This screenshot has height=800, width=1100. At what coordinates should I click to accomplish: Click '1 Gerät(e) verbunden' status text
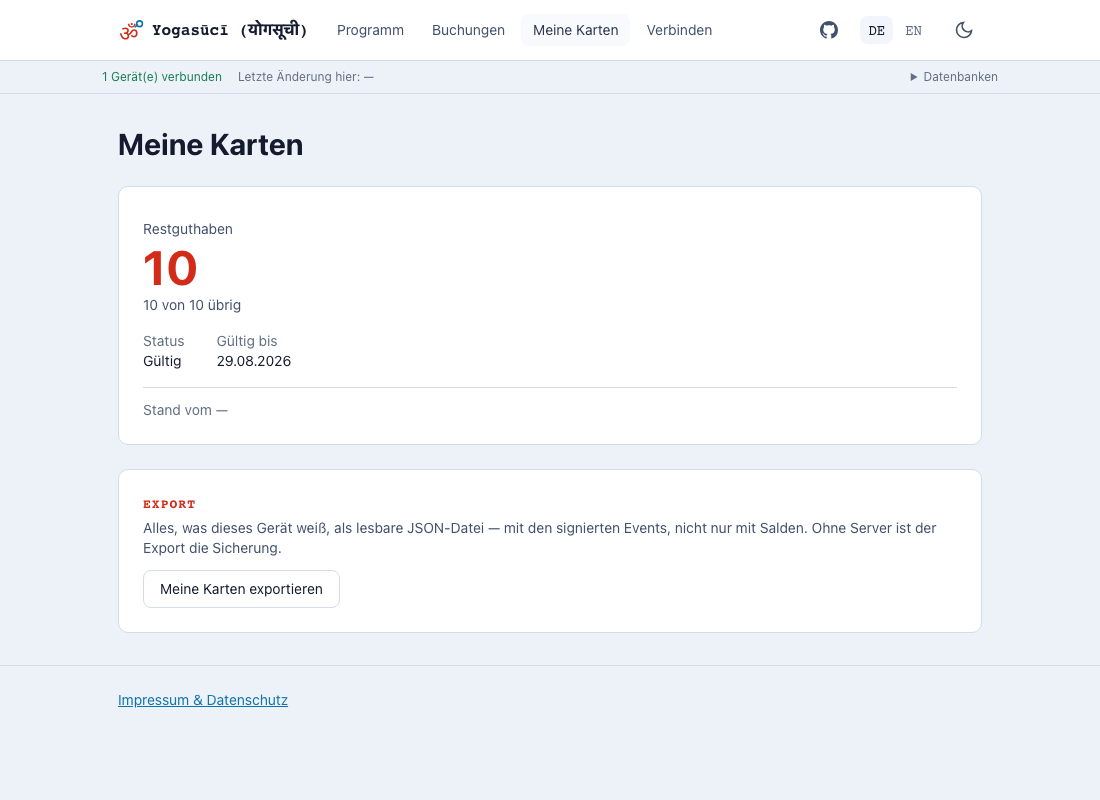162,76
